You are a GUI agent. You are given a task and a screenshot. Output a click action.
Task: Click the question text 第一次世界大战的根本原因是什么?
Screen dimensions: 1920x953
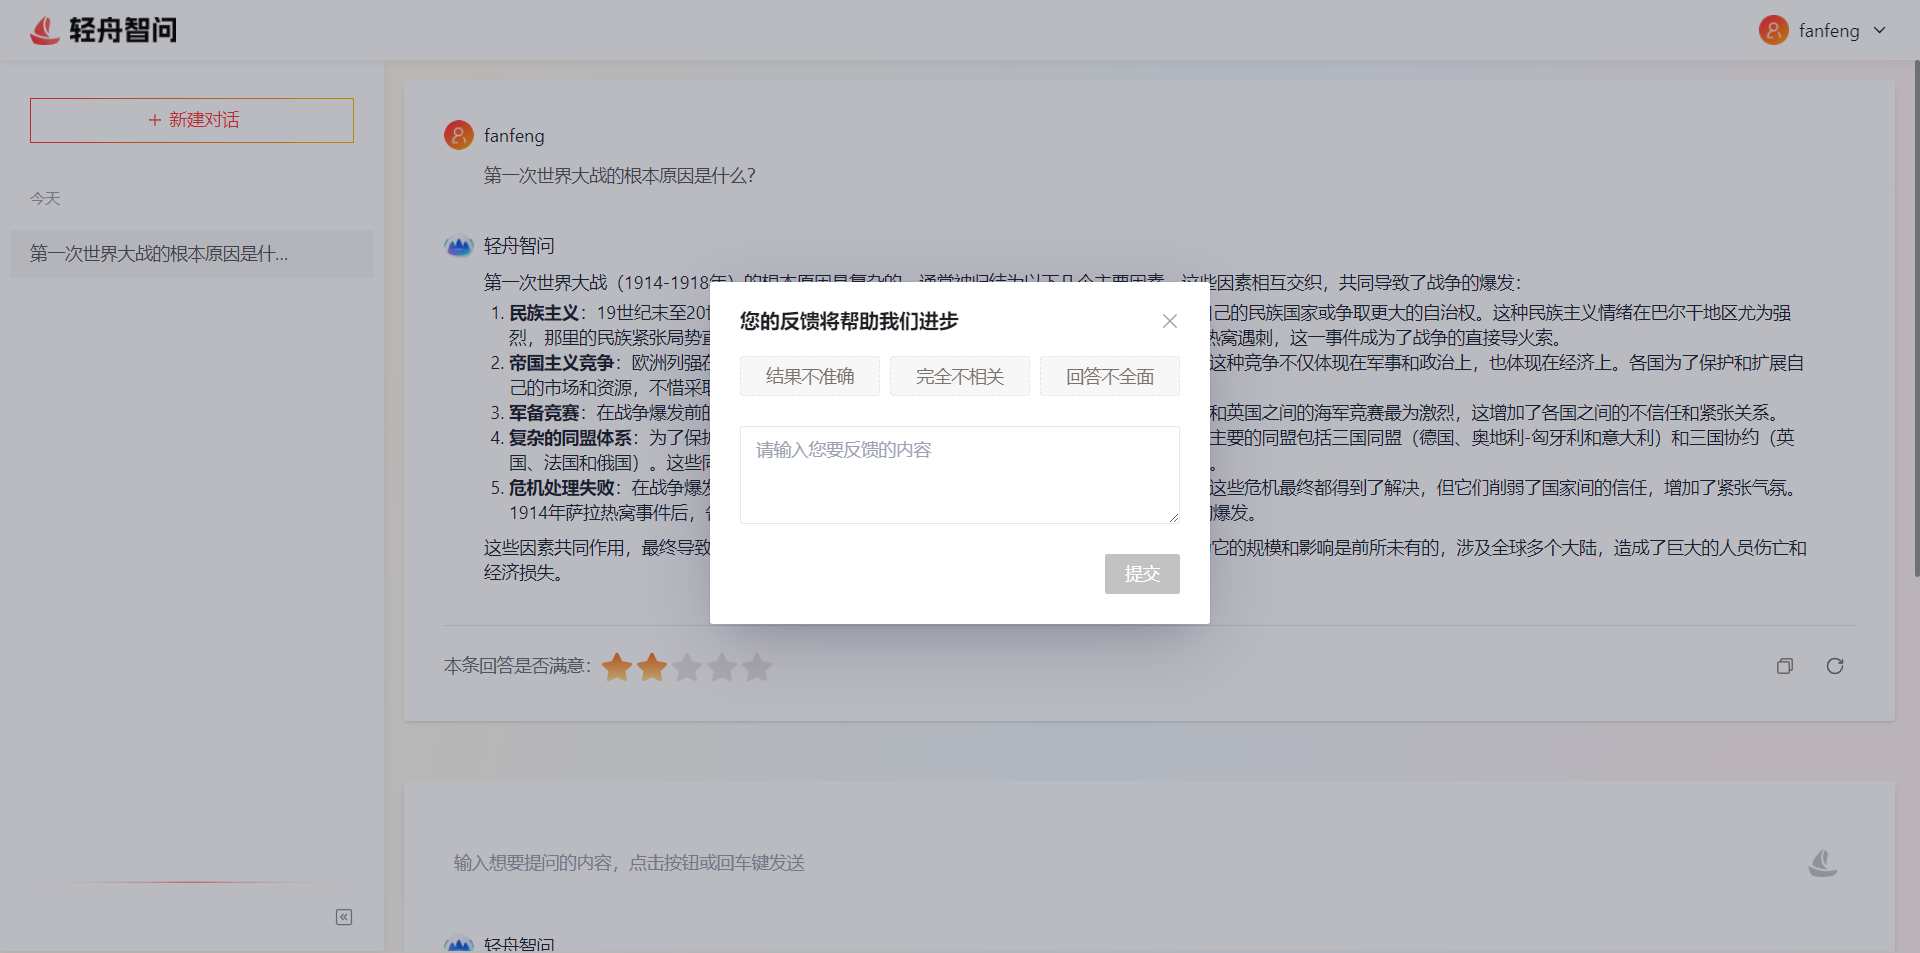[x=620, y=176]
